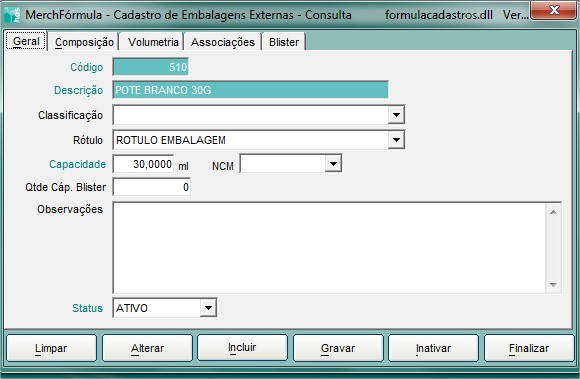Click the Incluir button
The height and width of the screenshot is (379, 580).
(x=242, y=347)
